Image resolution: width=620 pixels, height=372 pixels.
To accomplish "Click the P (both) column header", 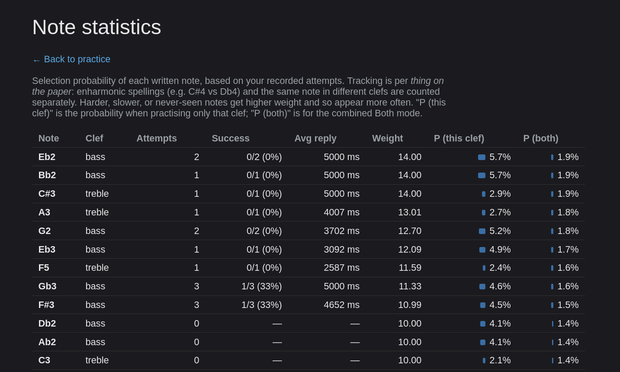I will [x=541, y=138].
